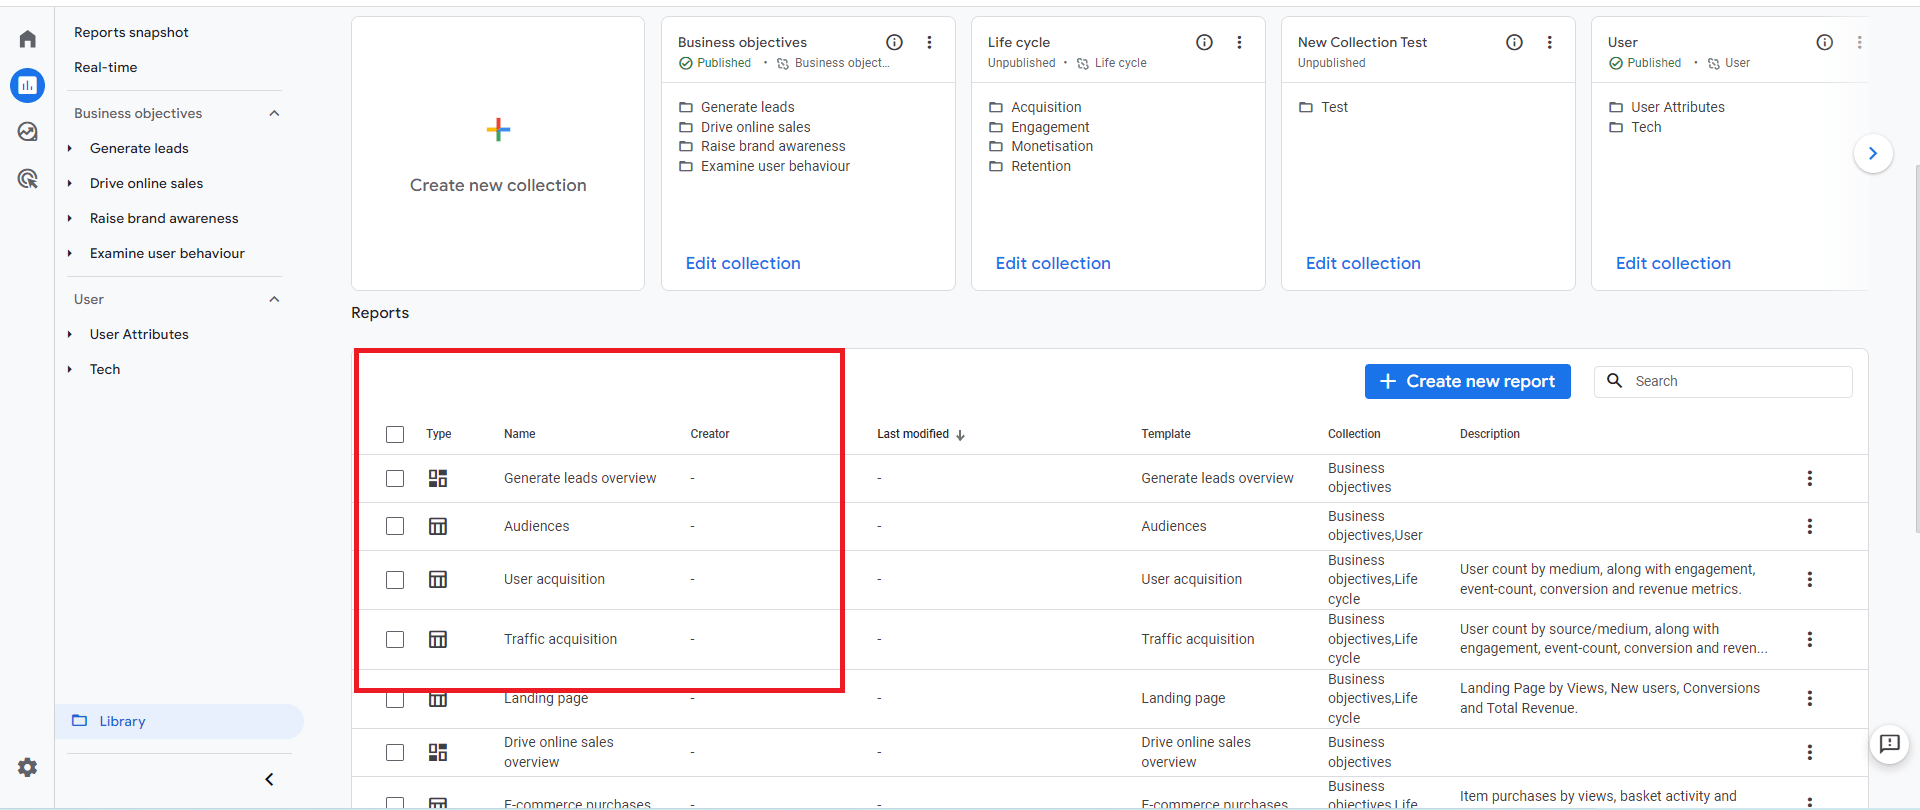The height and width of the screenshot is (810, 1920).
Task: Expand Raise brand awareness in navigation
Action: pyautogui.click(x=70, y=218)
